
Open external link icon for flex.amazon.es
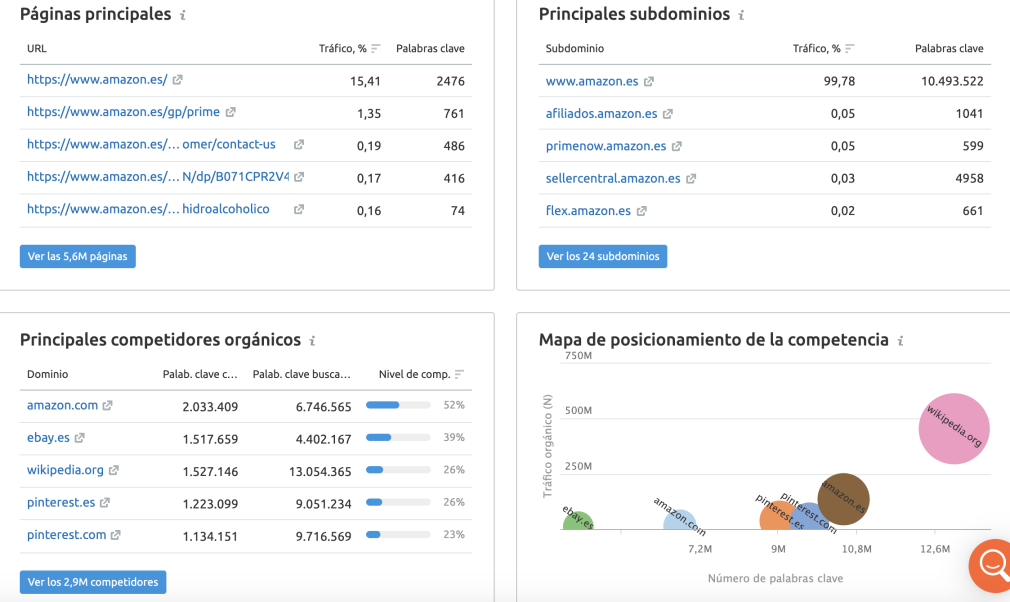coord(642,211)
